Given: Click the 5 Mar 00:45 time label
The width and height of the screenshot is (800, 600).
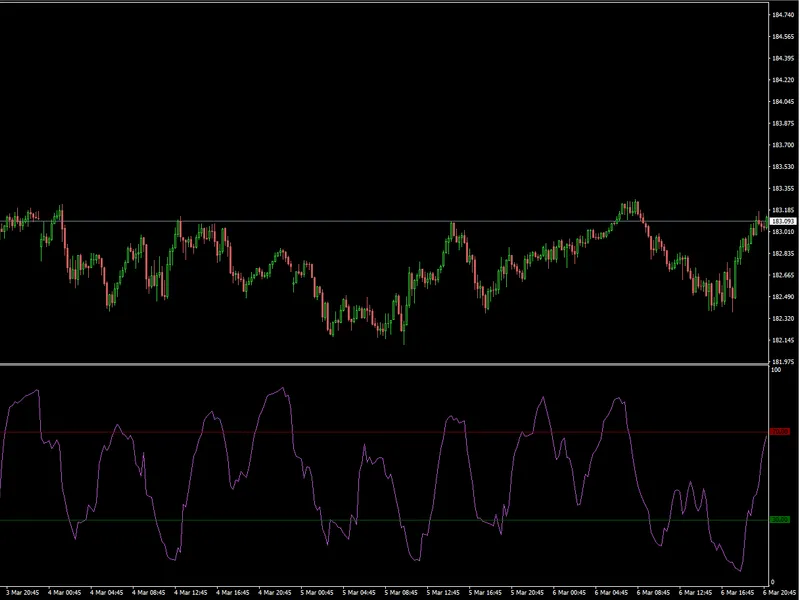Looking at the screenshot, I should pyautogui.click(x=317, y=592).
